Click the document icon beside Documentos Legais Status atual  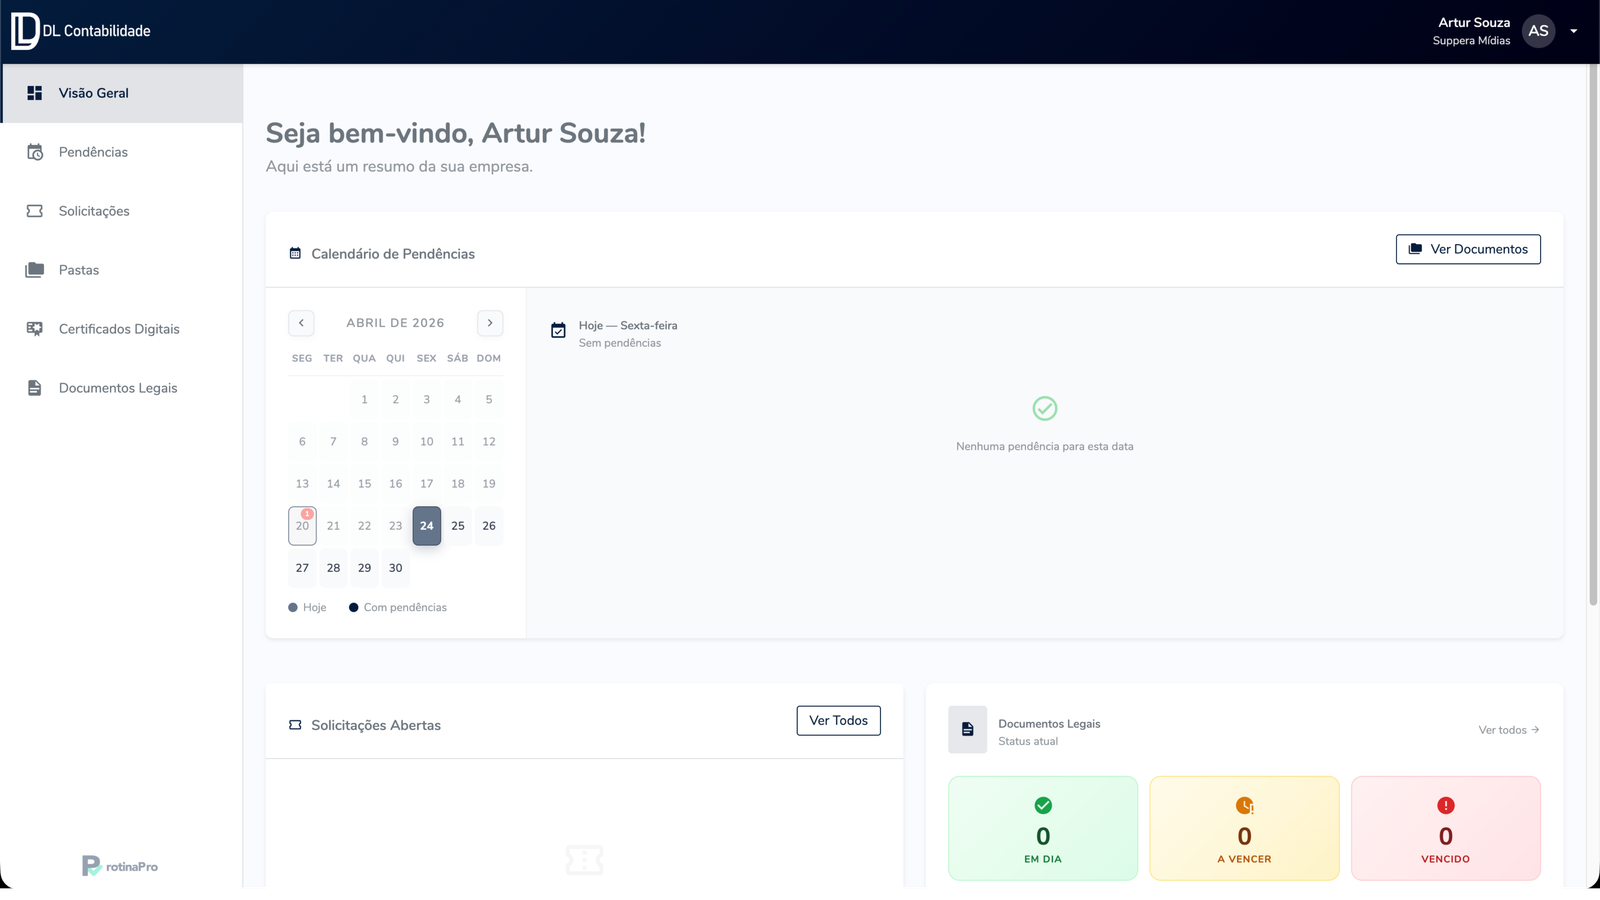[967, 730]
